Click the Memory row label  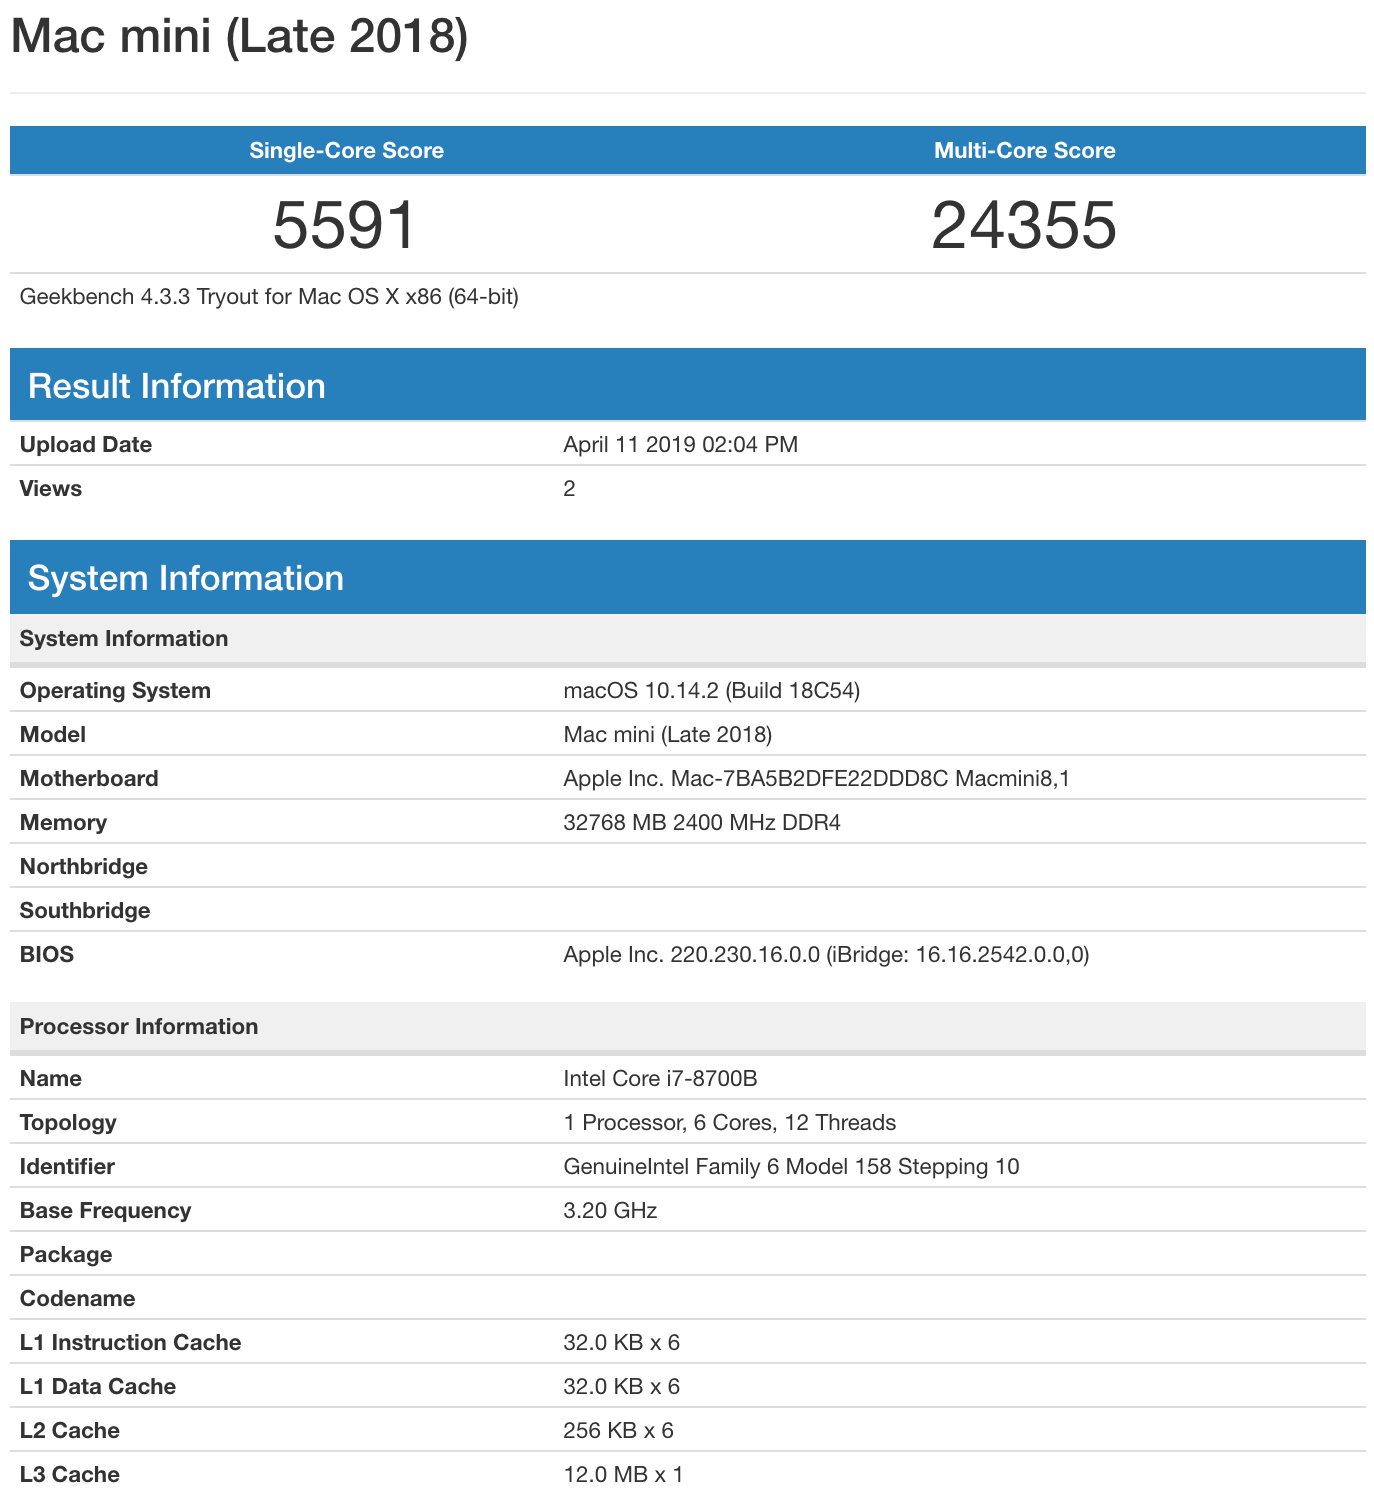pos(63,823)
